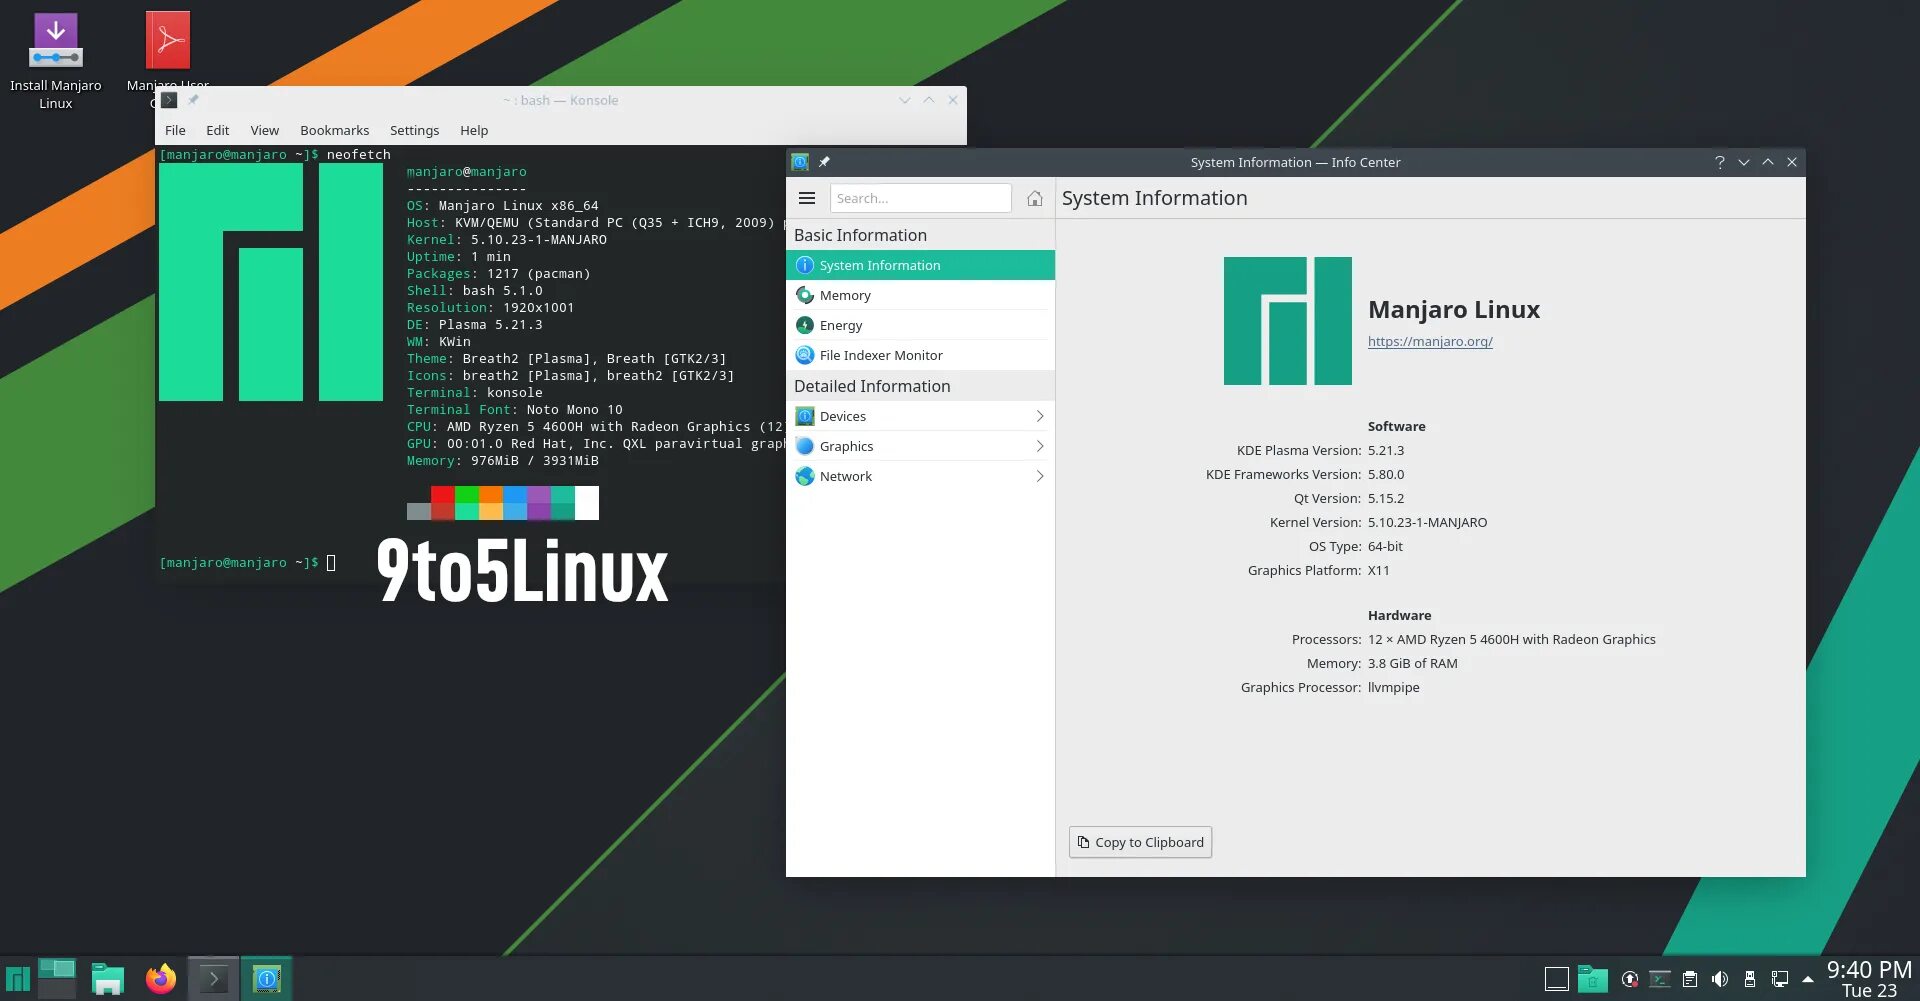Activate the Konsole task in the taskbar

[213, 979]
